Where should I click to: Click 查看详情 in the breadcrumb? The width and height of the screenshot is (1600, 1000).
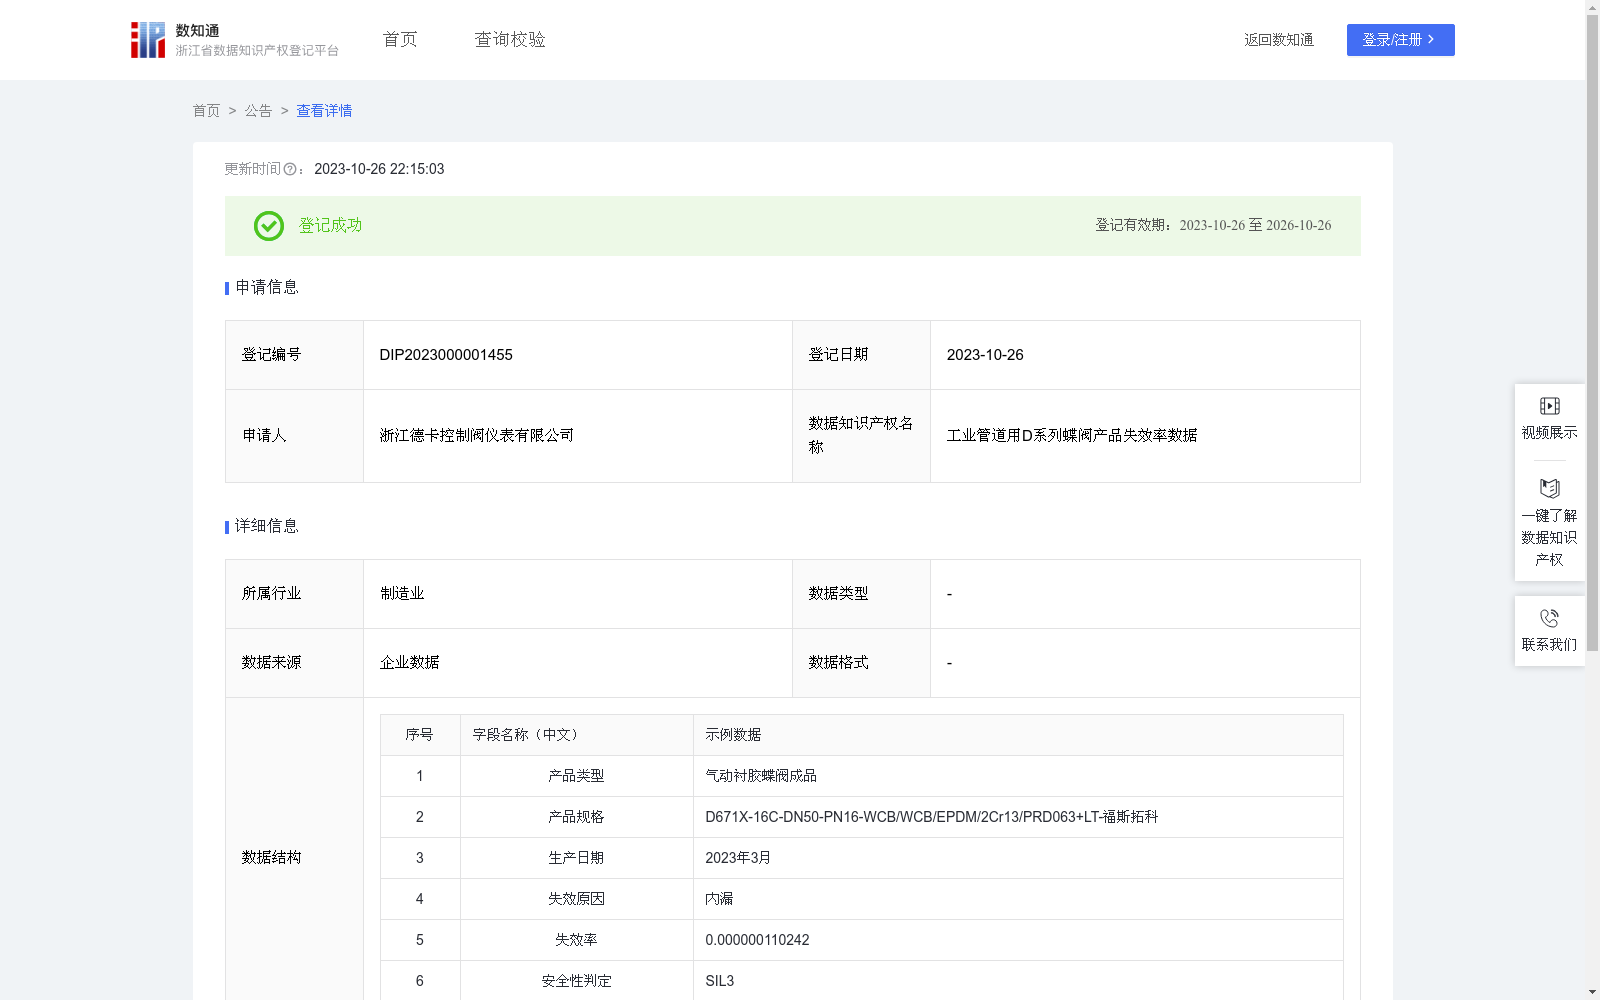(324, 111)
